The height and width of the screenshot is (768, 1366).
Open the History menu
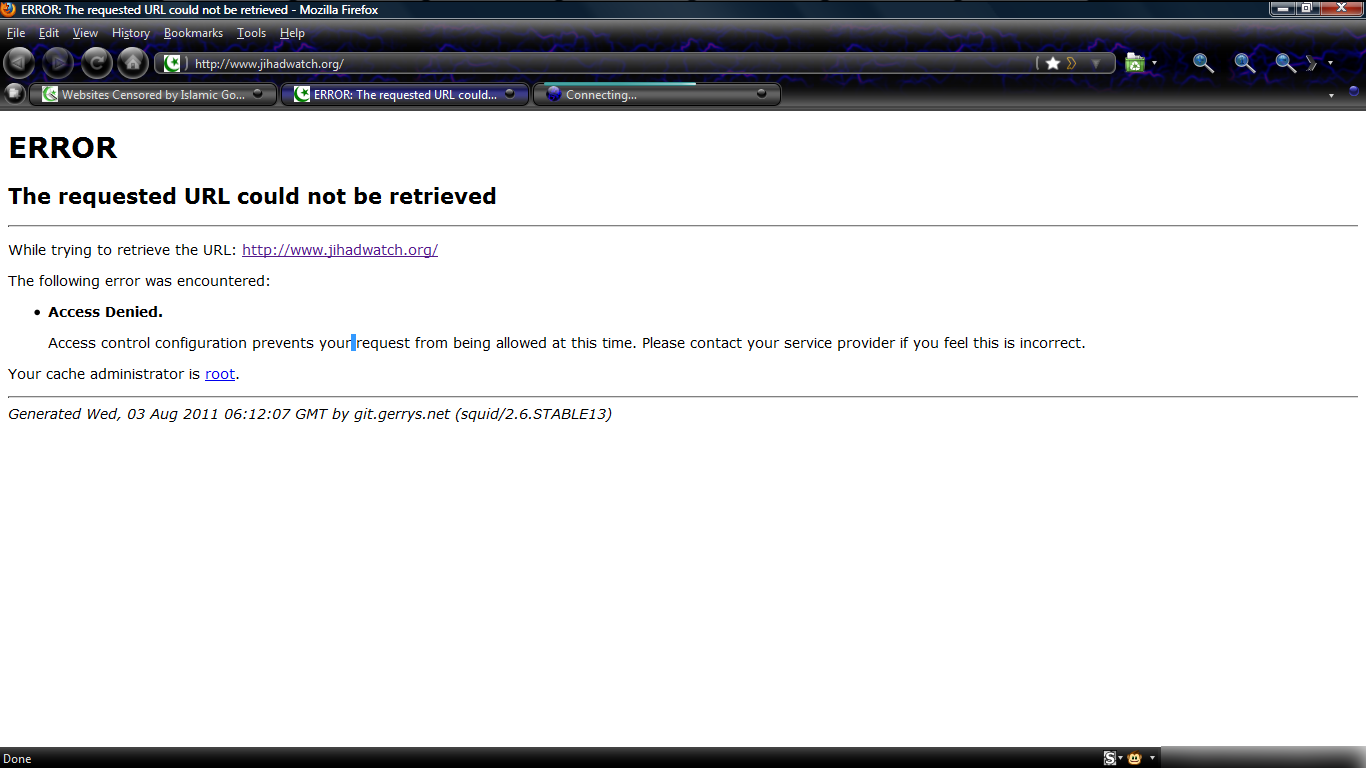pos(130,33)
